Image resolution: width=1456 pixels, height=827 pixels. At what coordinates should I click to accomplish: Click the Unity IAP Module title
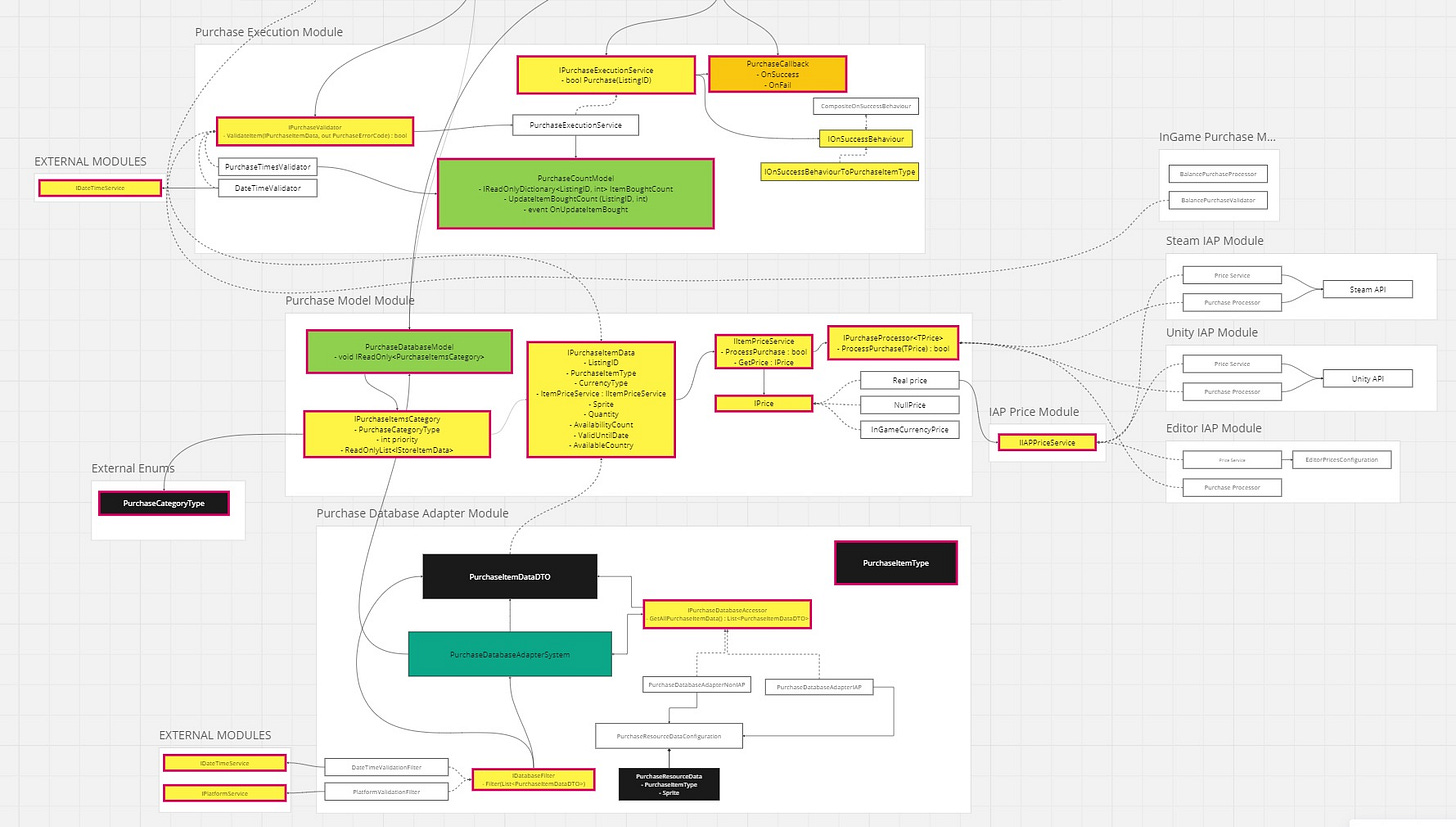point(1212,332)
